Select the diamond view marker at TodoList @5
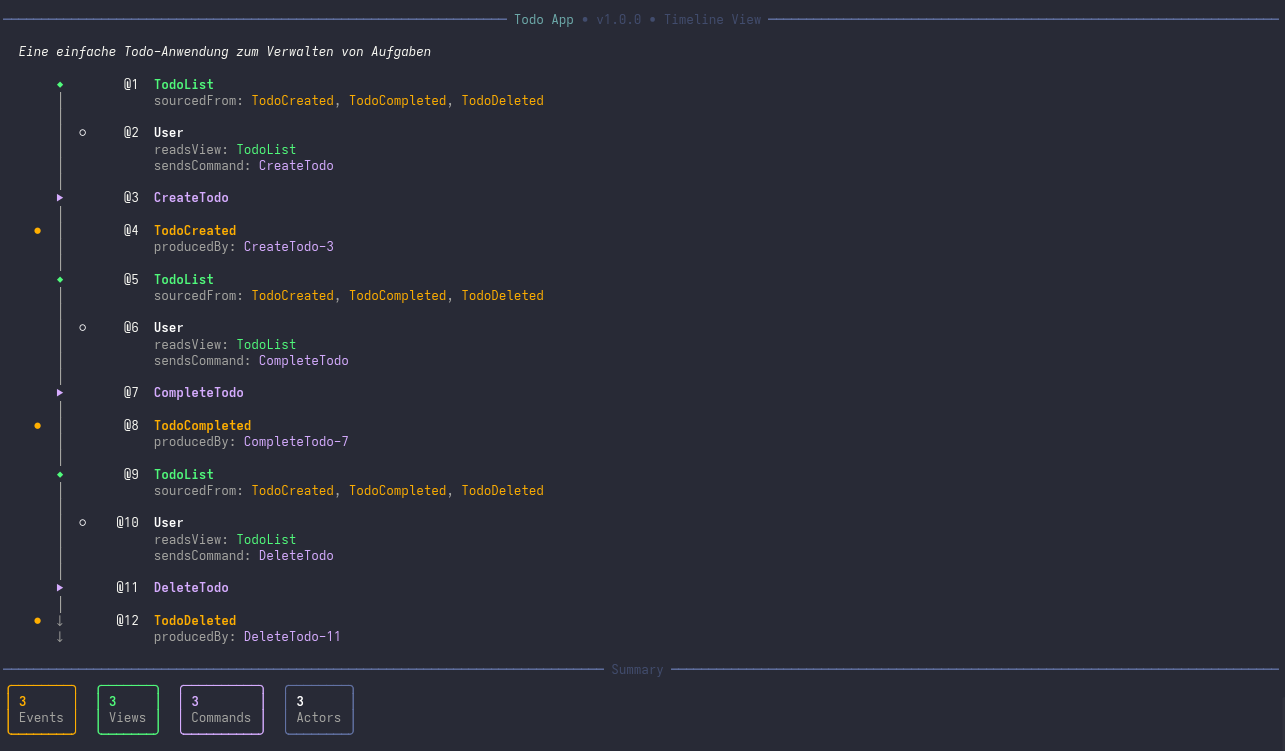1285x751 pixels. click(x=60, y=279)
